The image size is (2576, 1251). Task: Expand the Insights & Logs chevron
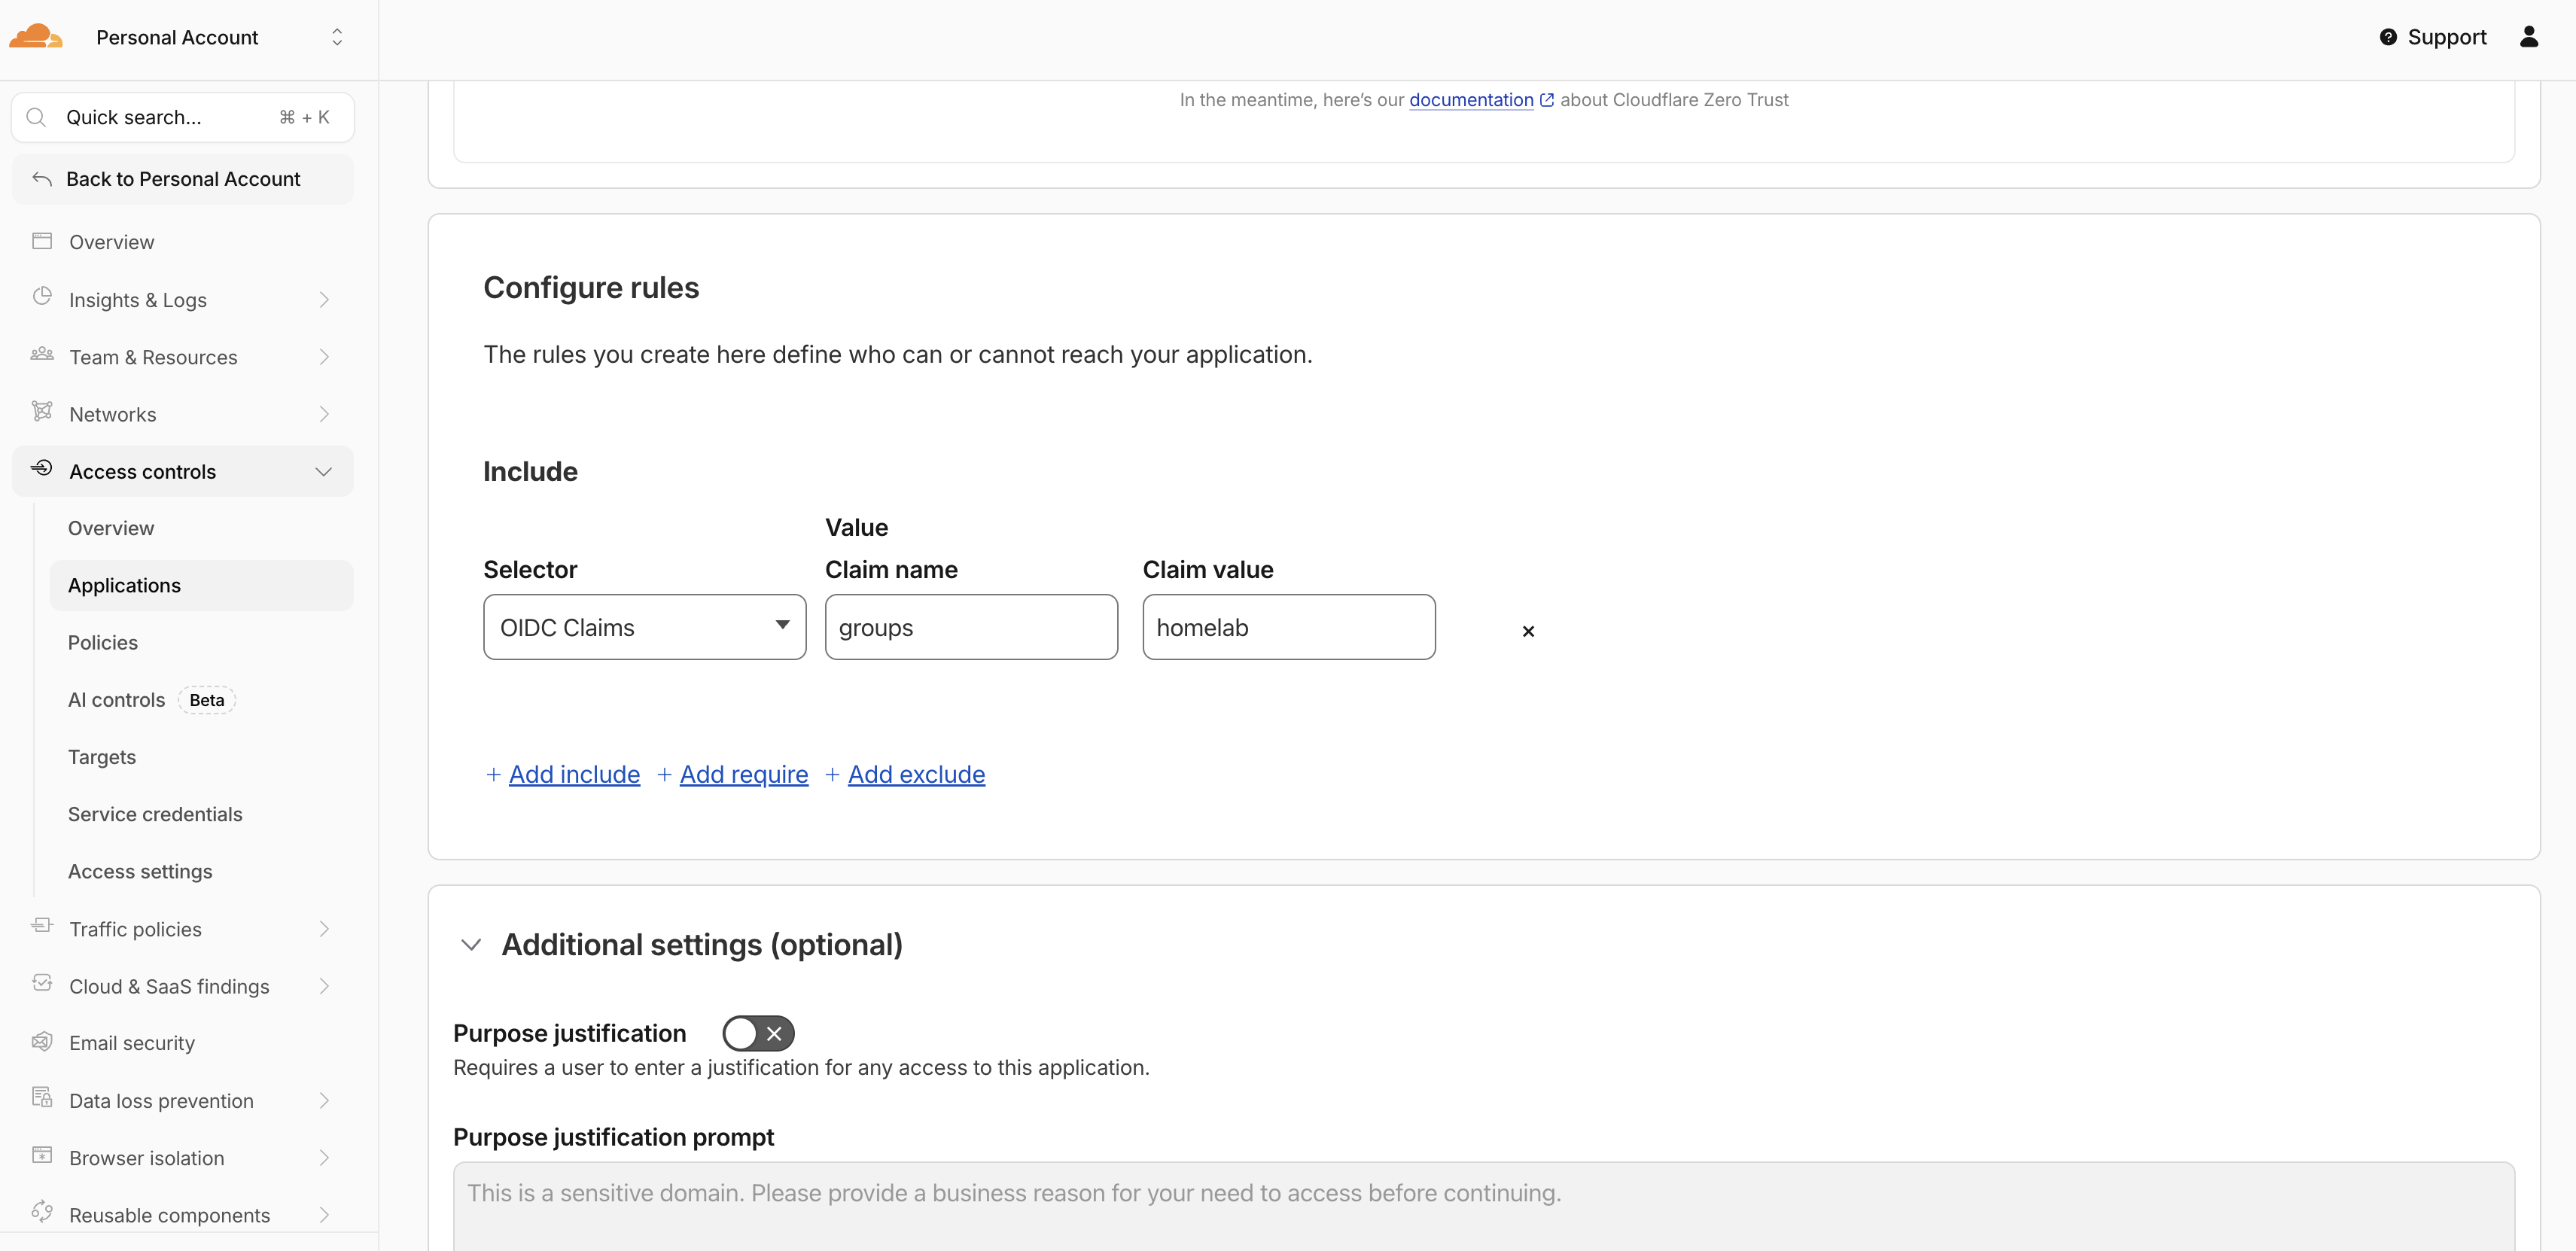[324, 300]
